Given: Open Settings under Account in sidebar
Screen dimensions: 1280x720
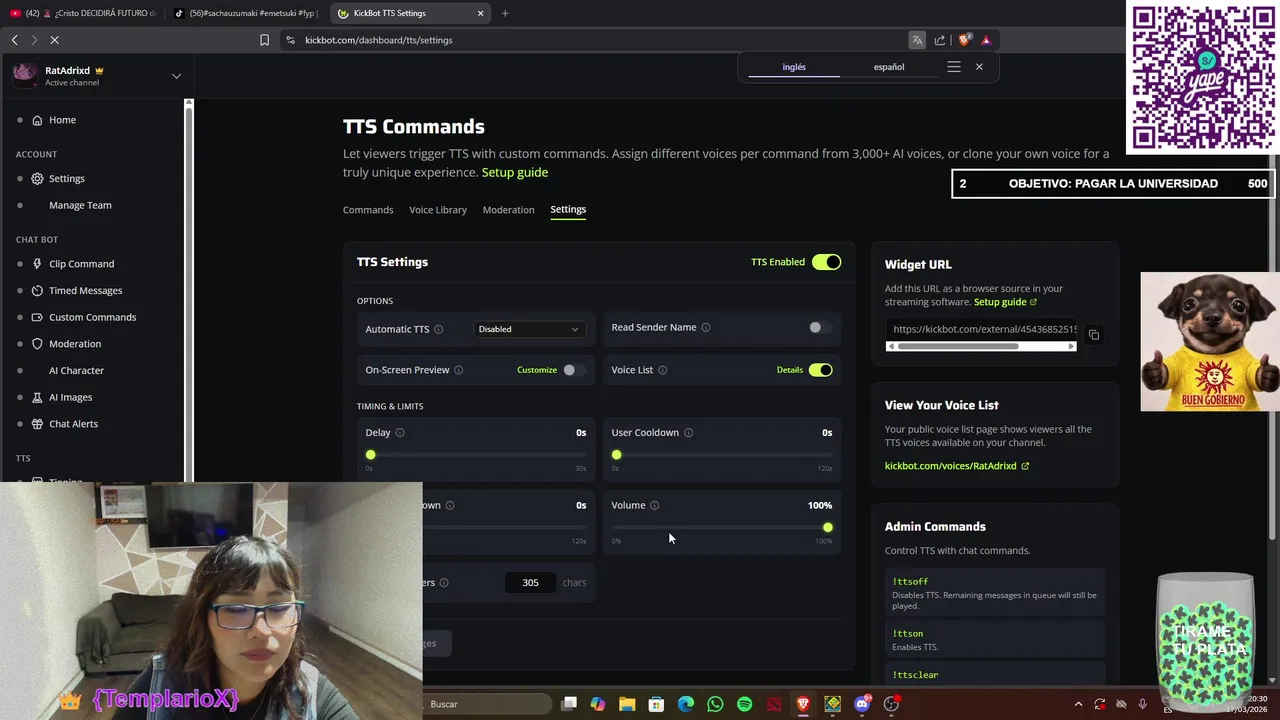Looking at the screenshot, I should 67,178.
